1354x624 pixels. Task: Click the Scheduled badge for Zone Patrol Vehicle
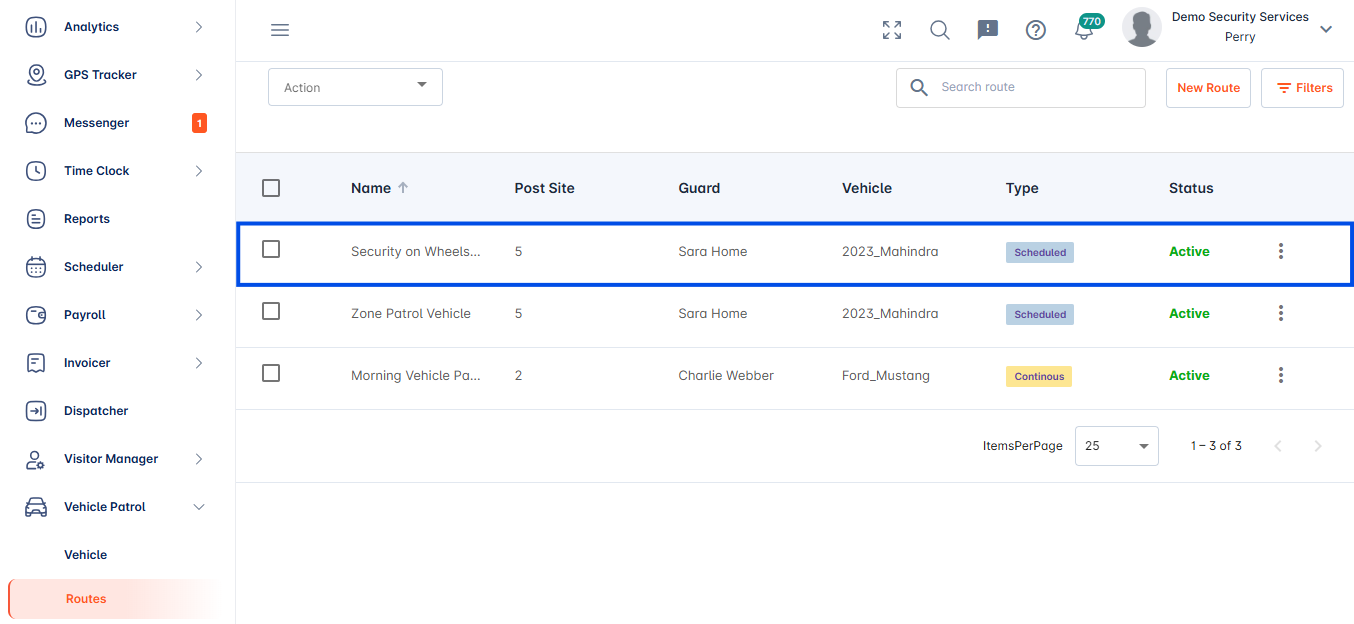1040,314
